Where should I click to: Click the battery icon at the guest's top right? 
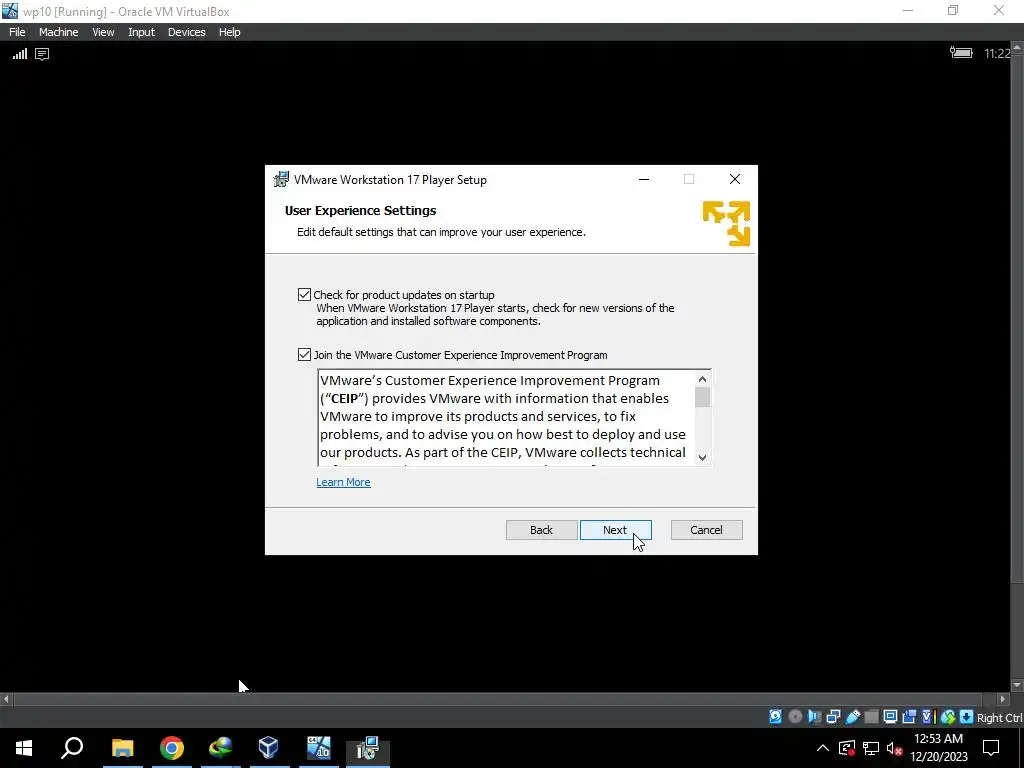[961, 52]
